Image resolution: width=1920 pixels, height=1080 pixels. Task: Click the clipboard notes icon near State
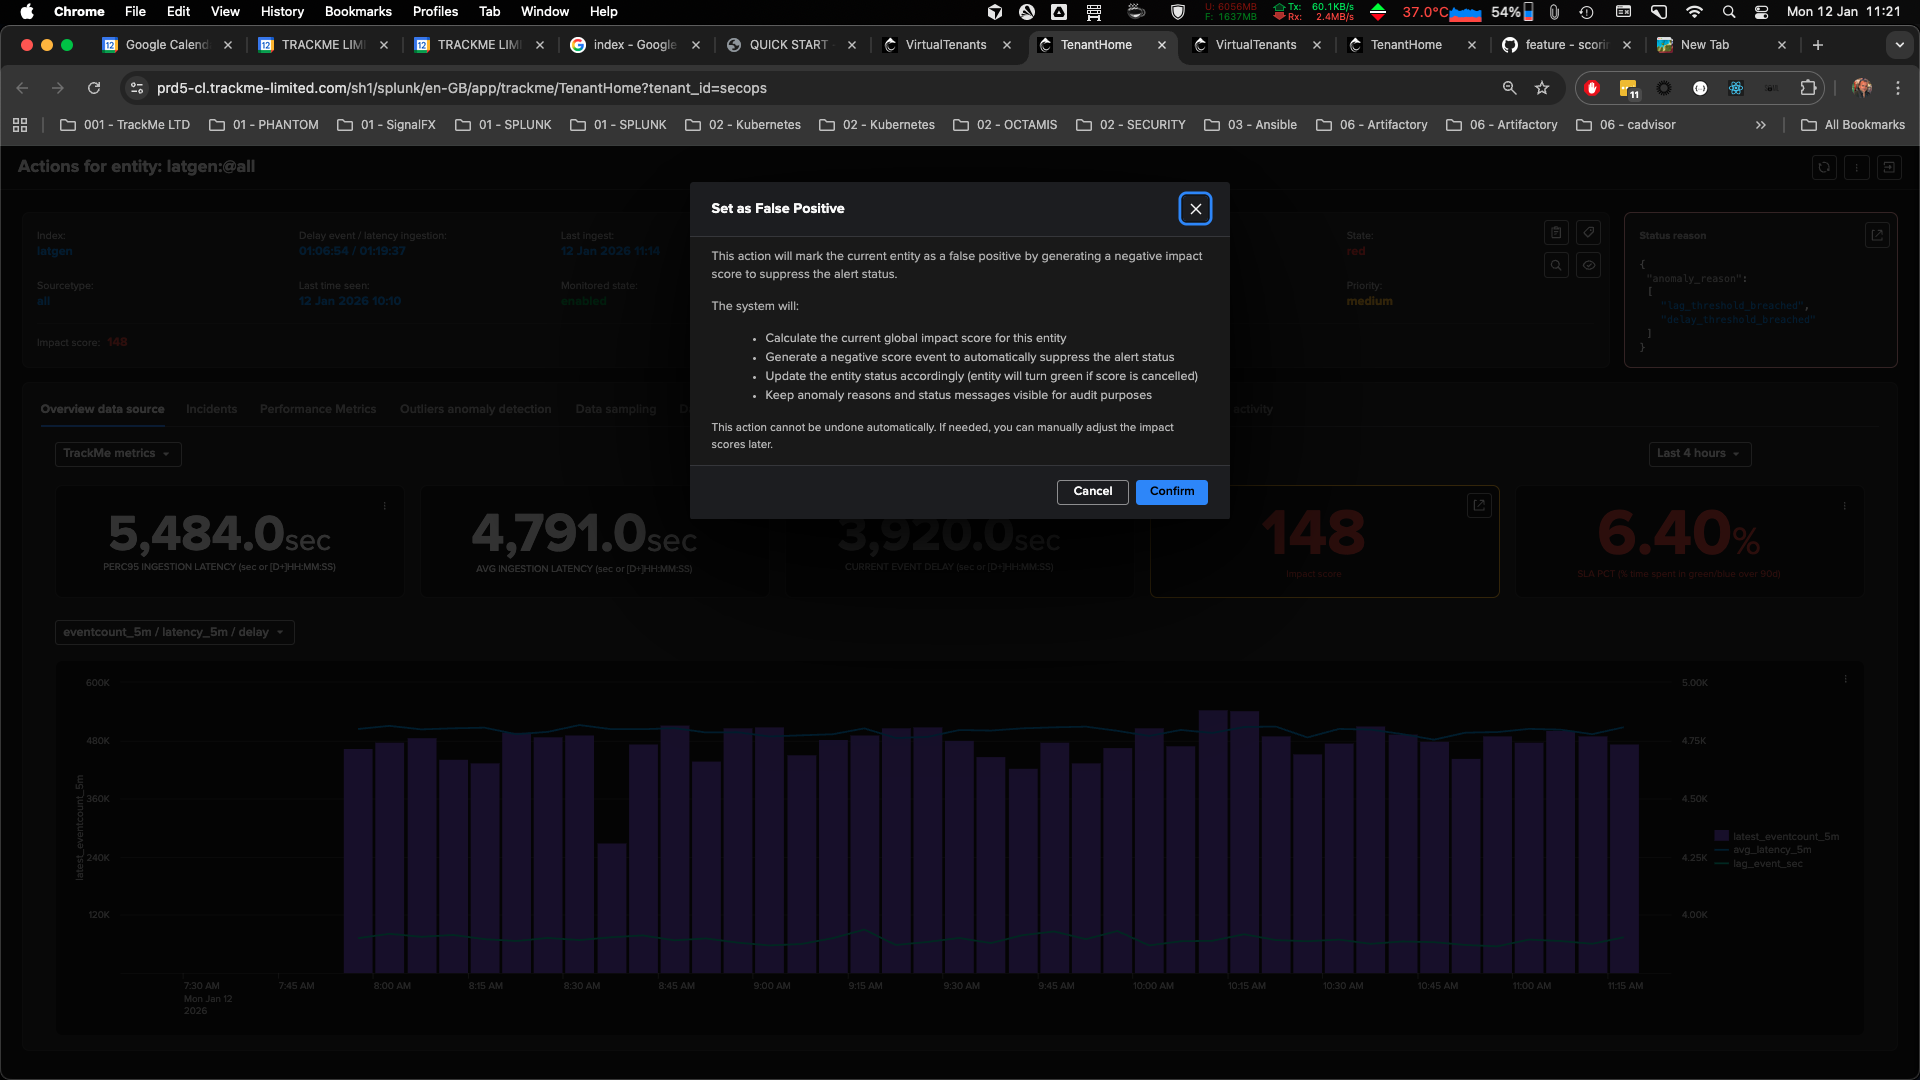pos(1556,232)
